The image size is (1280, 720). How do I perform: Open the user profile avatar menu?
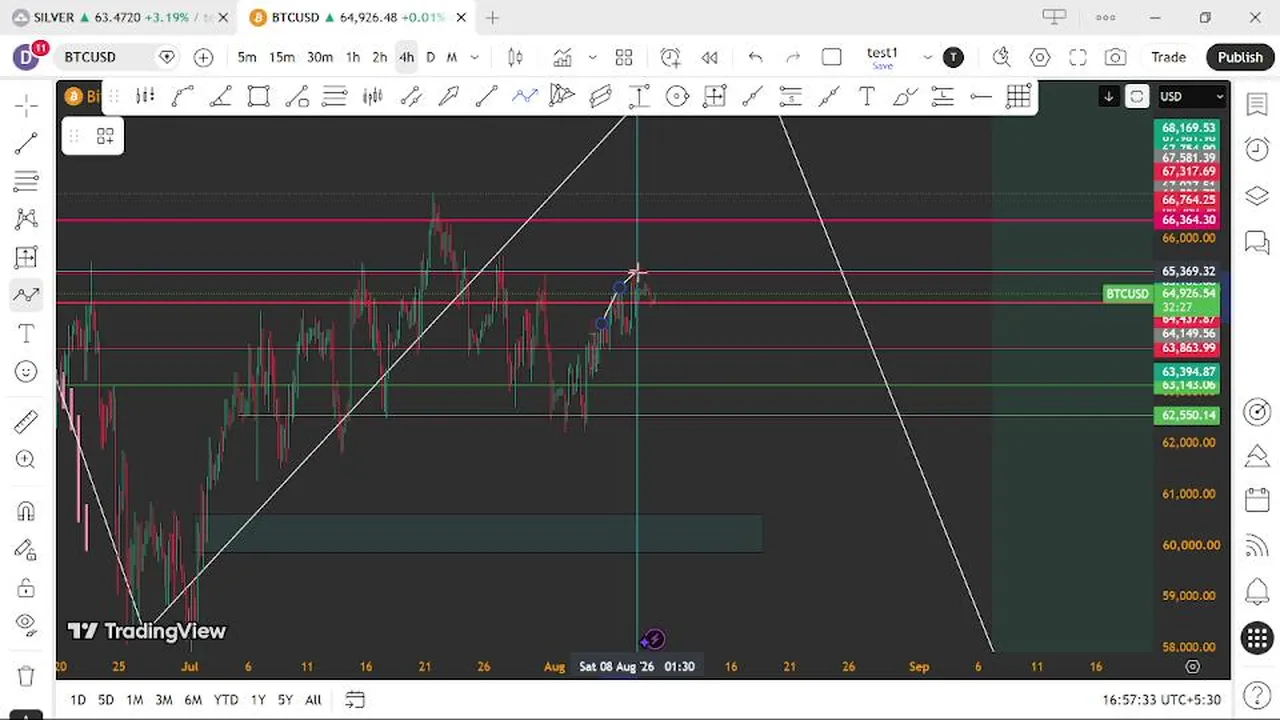26,57
